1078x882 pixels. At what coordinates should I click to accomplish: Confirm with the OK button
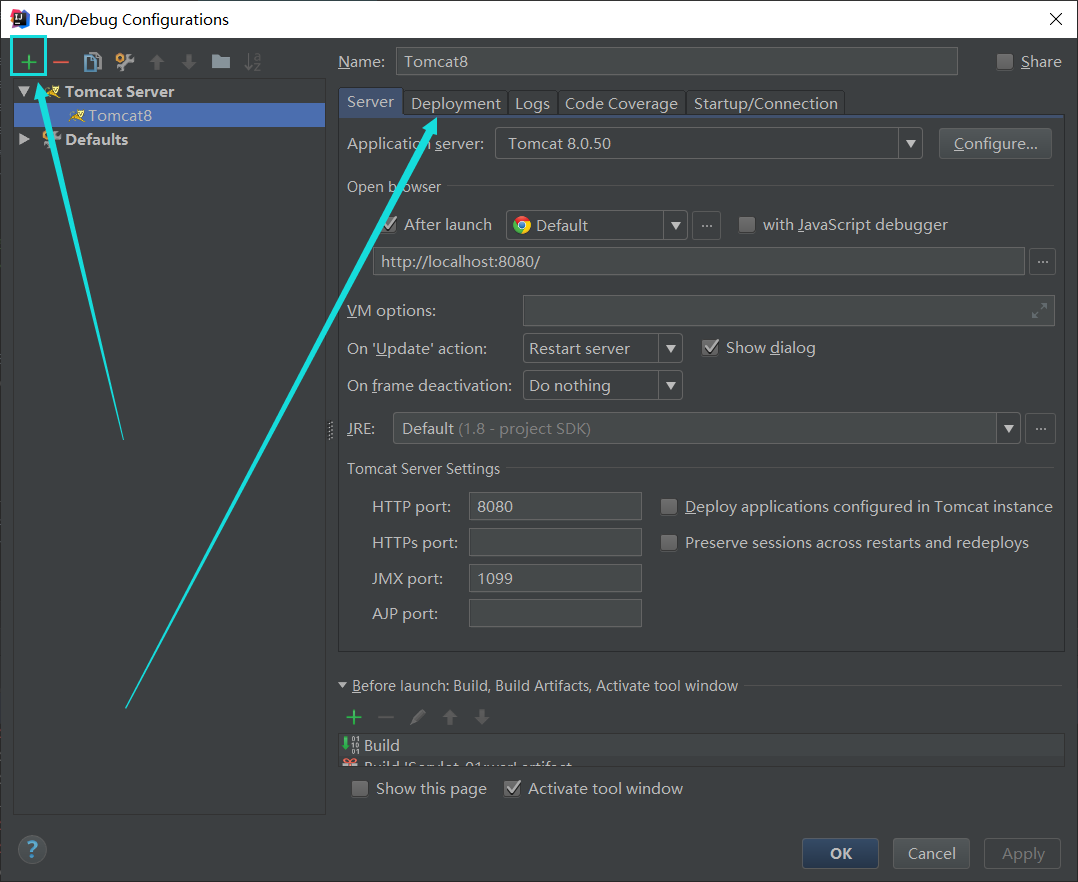tap(840, 854)
